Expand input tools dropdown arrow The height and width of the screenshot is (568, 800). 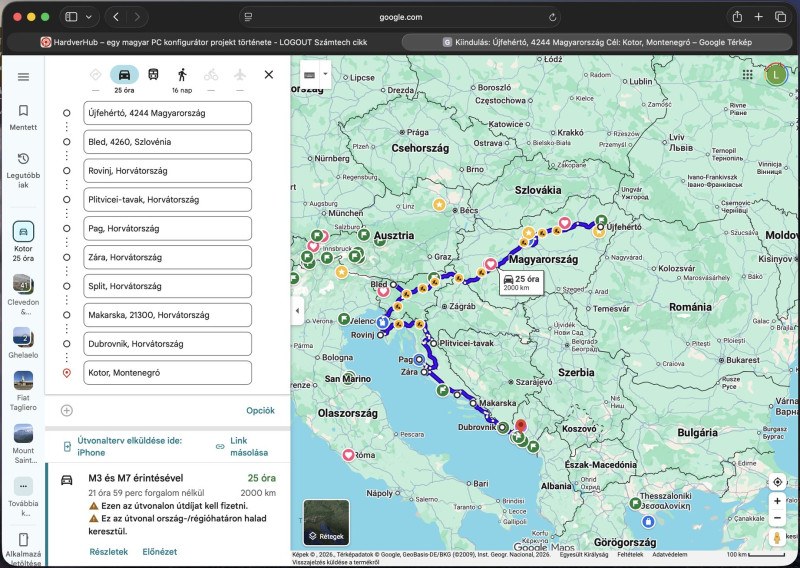(x=325, y=74)
